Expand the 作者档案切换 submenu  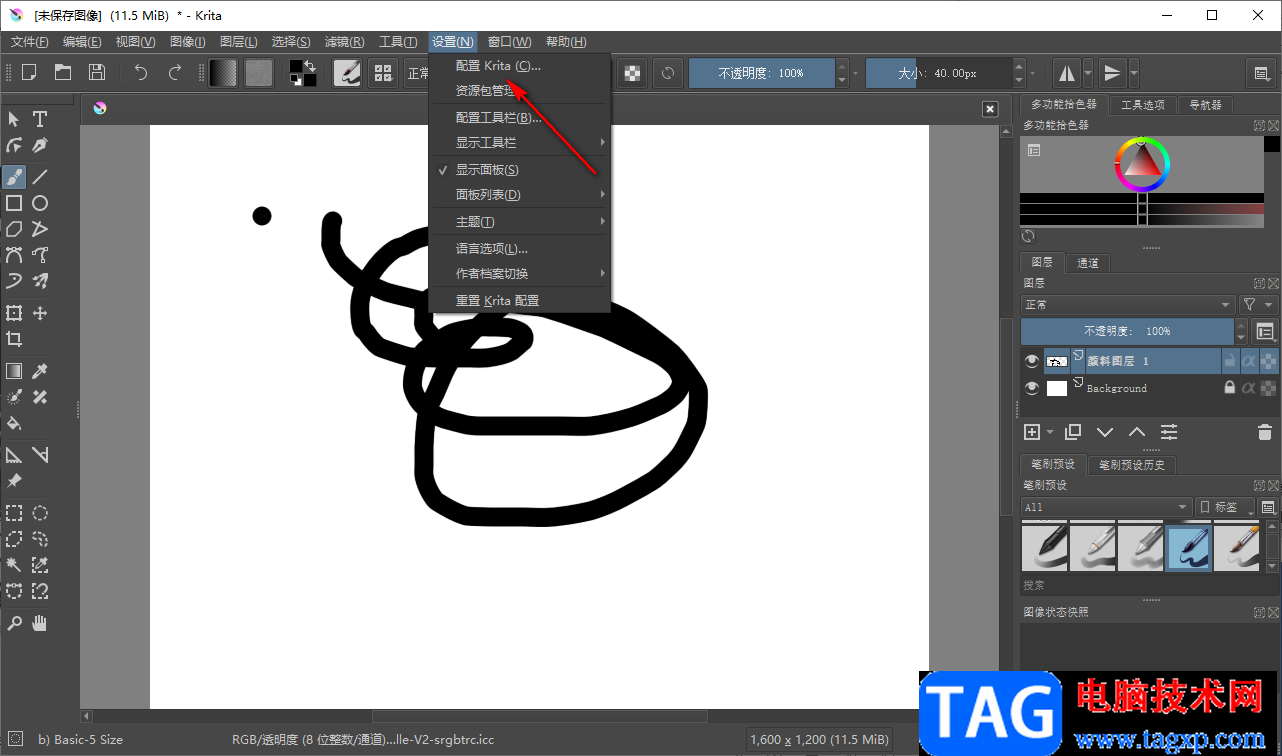pyautogui.click(x=519, y=274)
